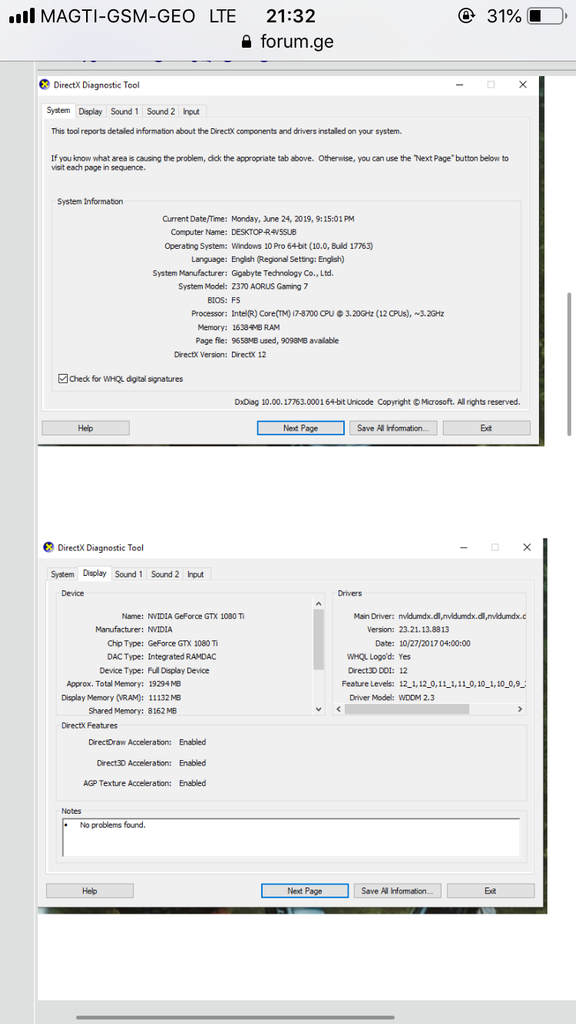Select the System tab in lower dialog

62,575
